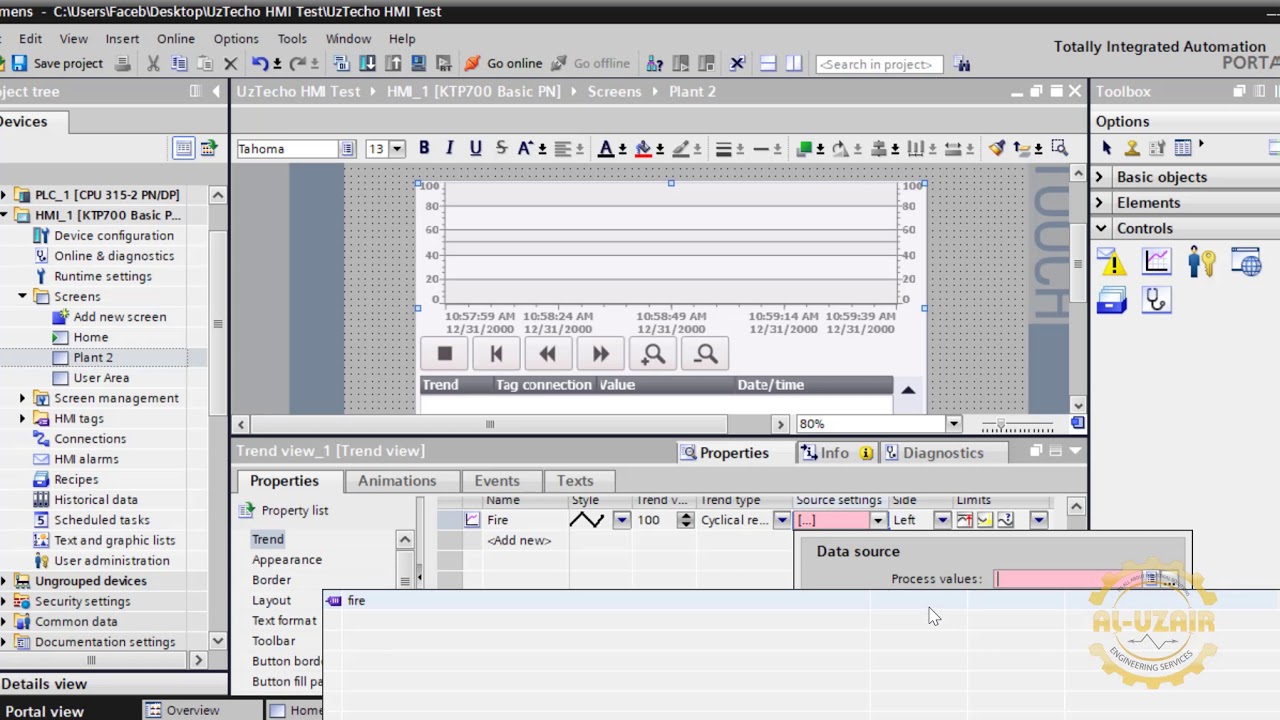Open the Tahoma font name dropdown
Viewport: 1280px width, 720px height.
(x=347, y=149)
